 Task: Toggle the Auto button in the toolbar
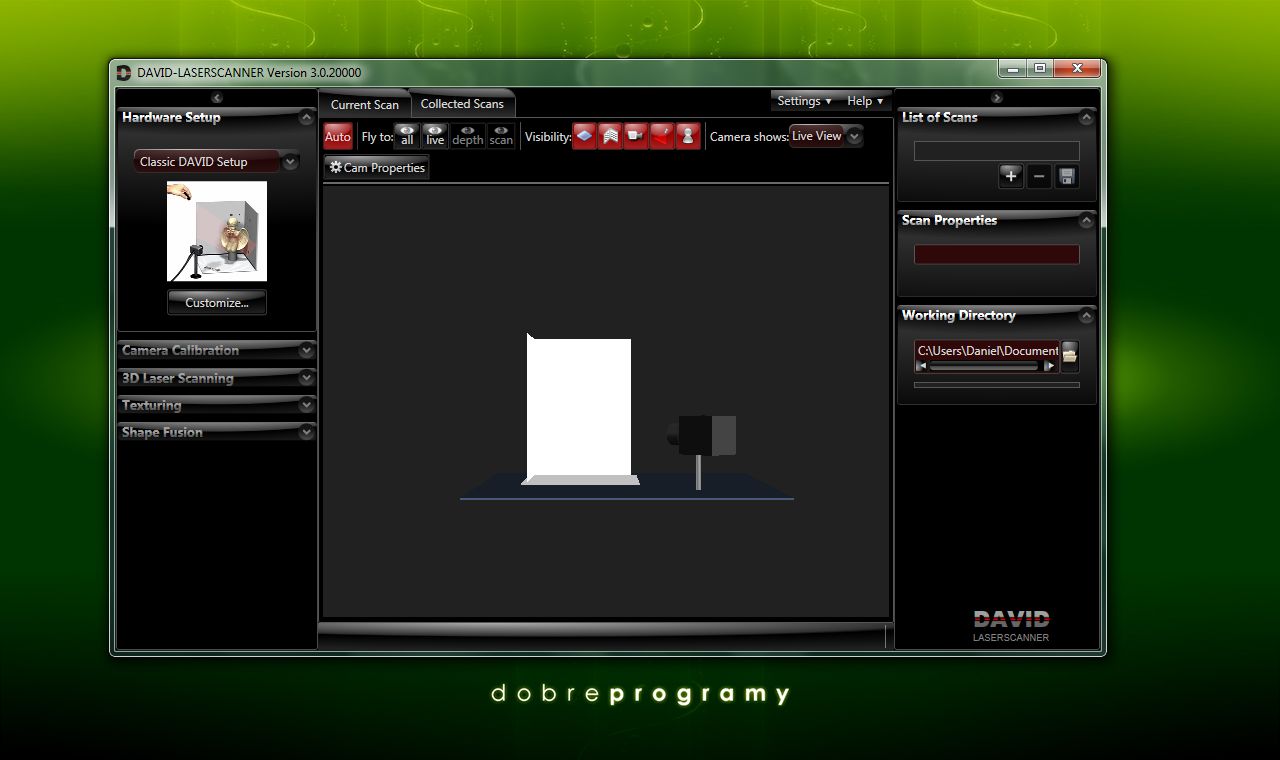[x=338, y=137]
